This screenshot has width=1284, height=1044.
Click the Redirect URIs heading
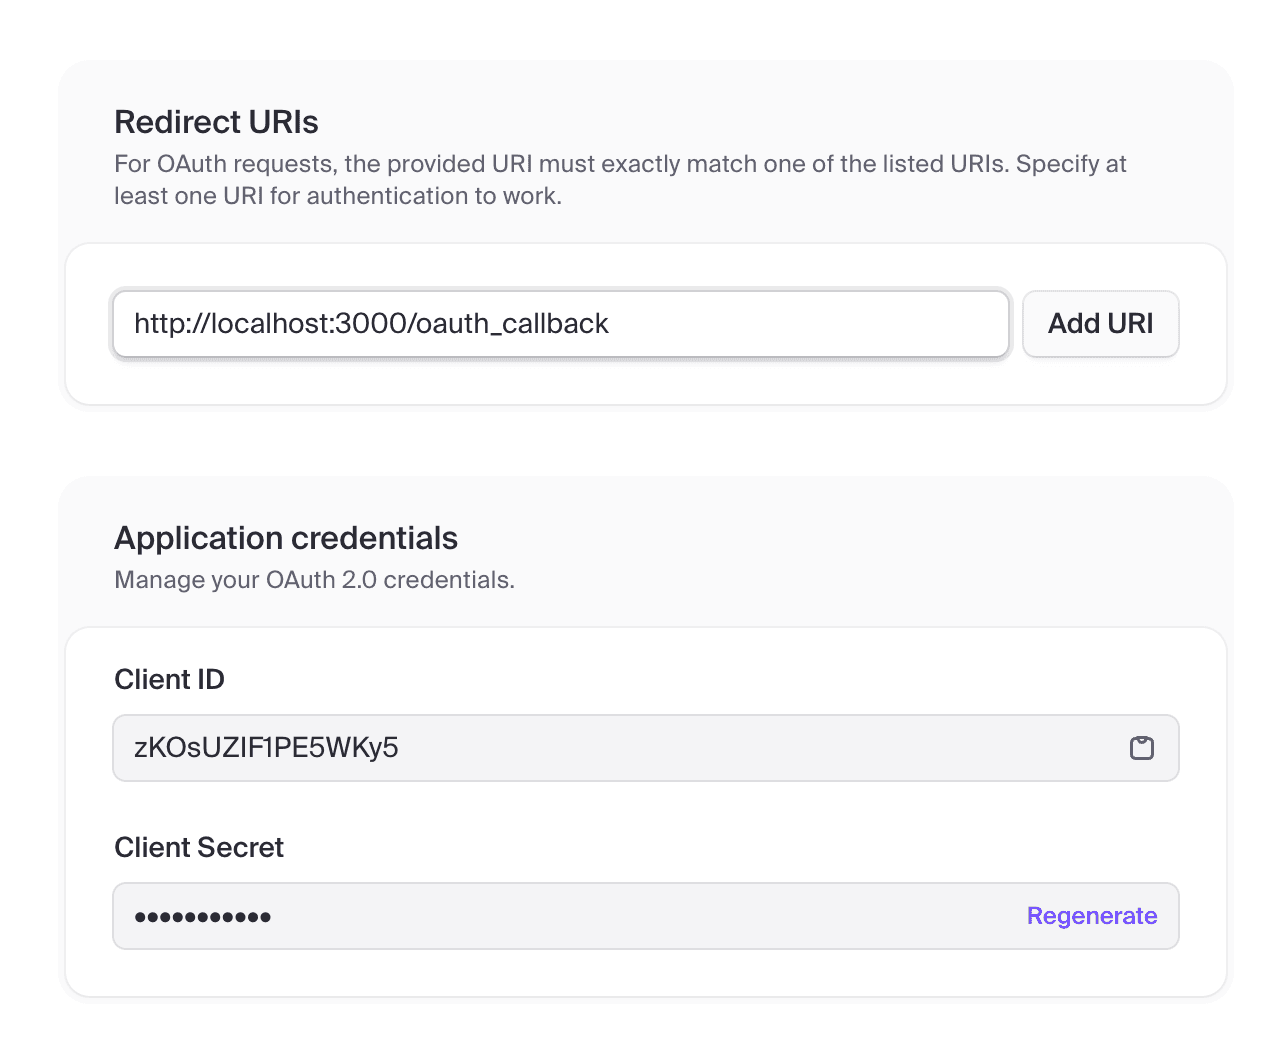pos(216,122)
